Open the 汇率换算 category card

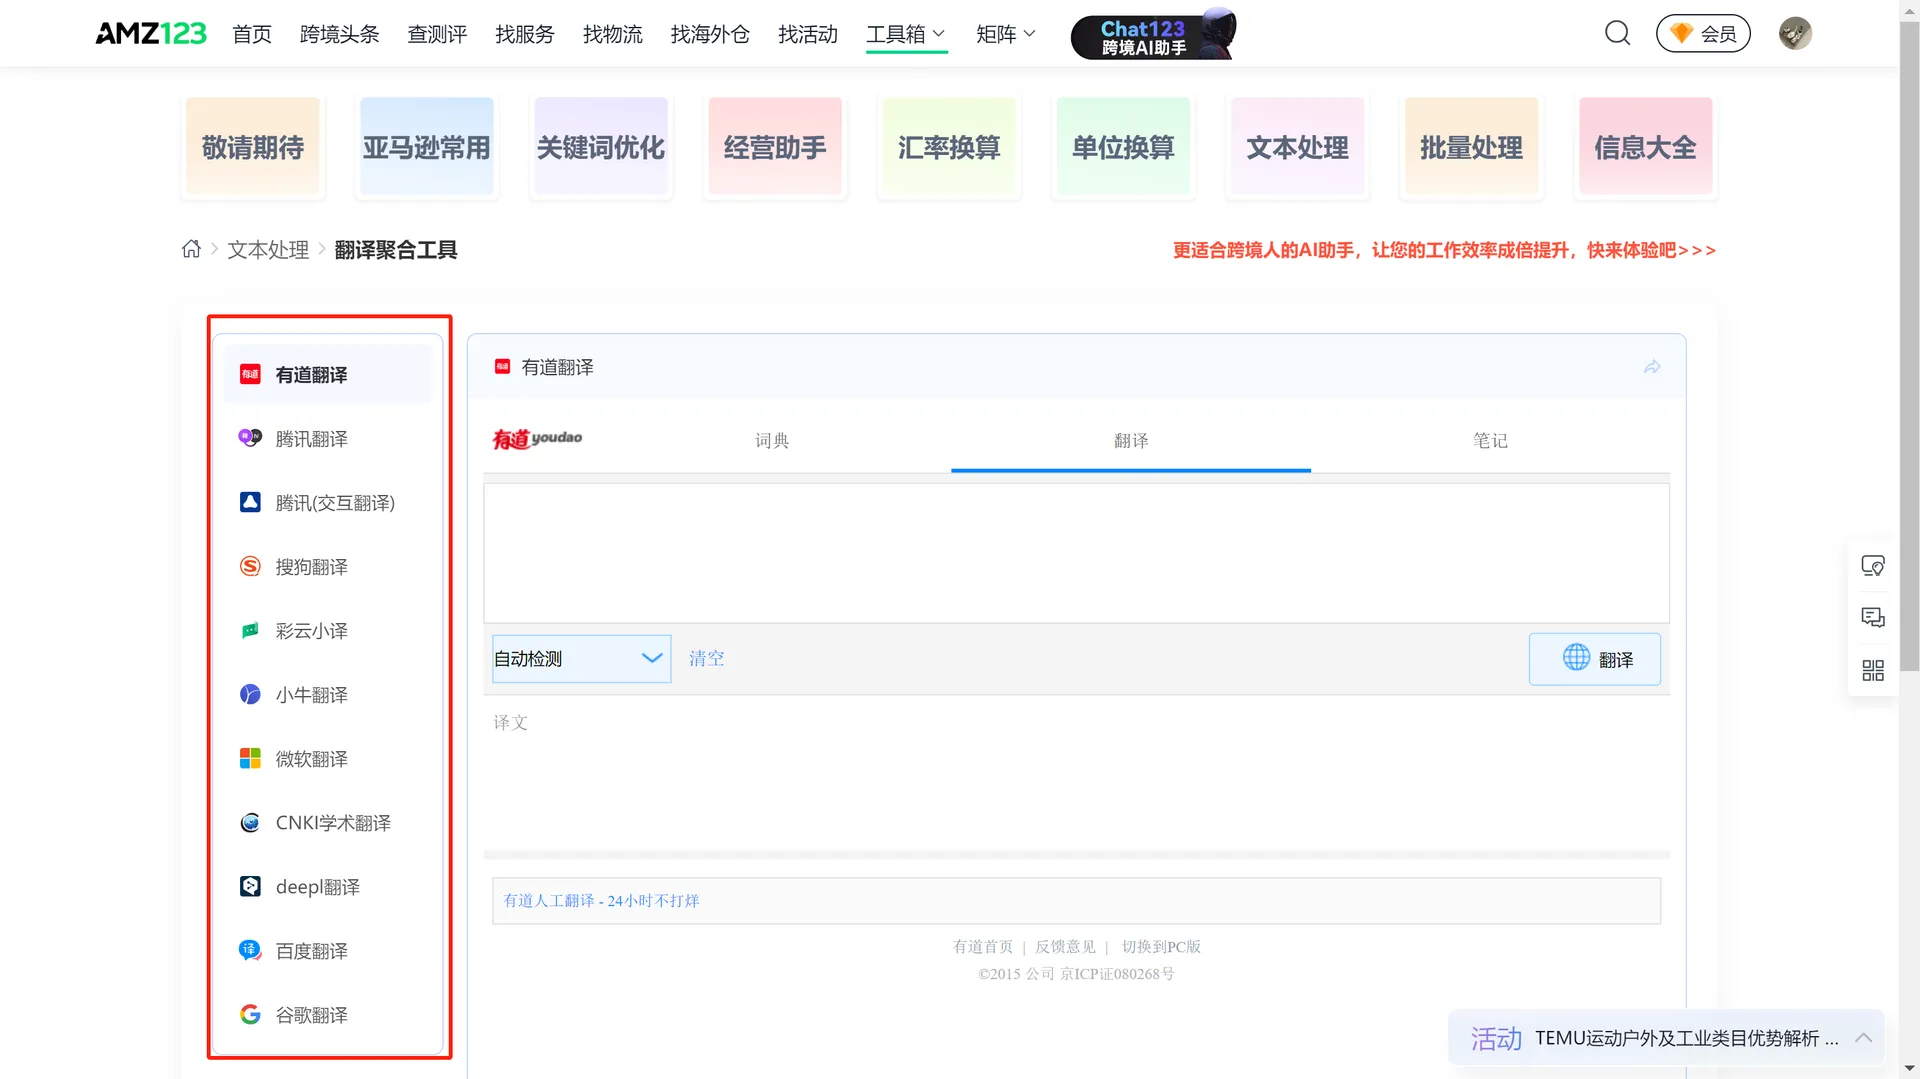949,146
